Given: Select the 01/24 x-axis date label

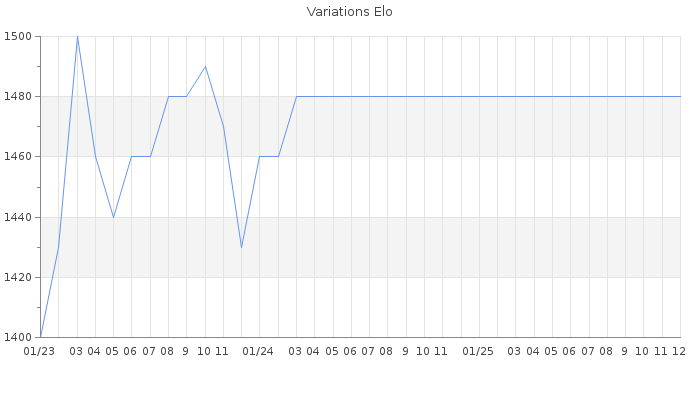Looking at the screenshot, I should pos(259,351).
